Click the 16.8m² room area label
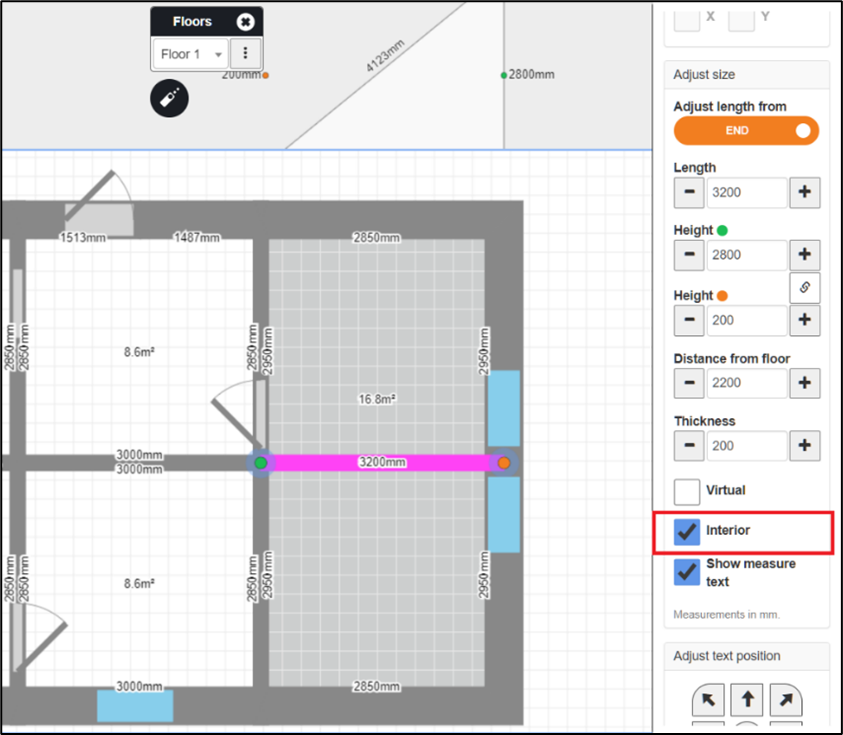Image resolution: width=843 pixels, height=735 pixels. pos(377,399)
